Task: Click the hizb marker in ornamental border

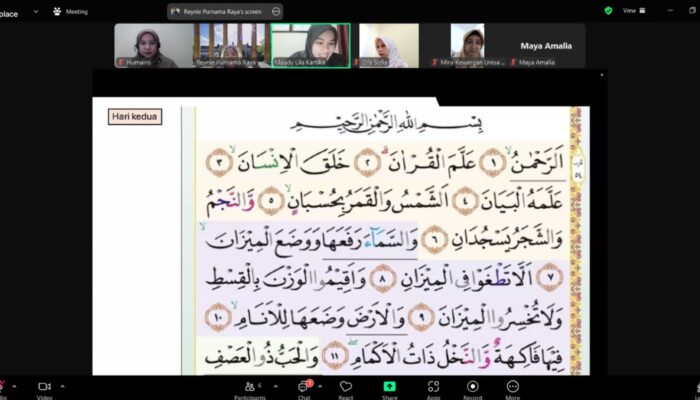Action: point(577,170)
